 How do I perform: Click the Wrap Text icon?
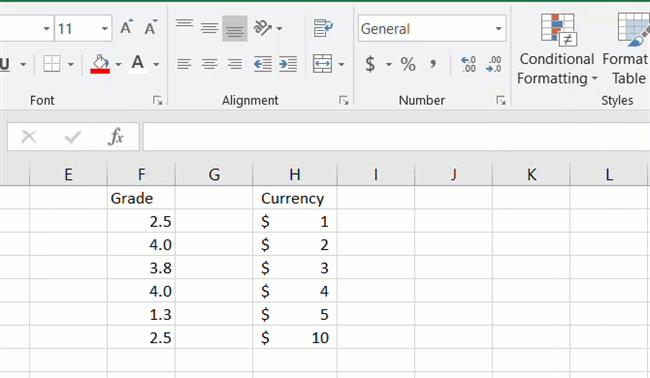point(323,28)
